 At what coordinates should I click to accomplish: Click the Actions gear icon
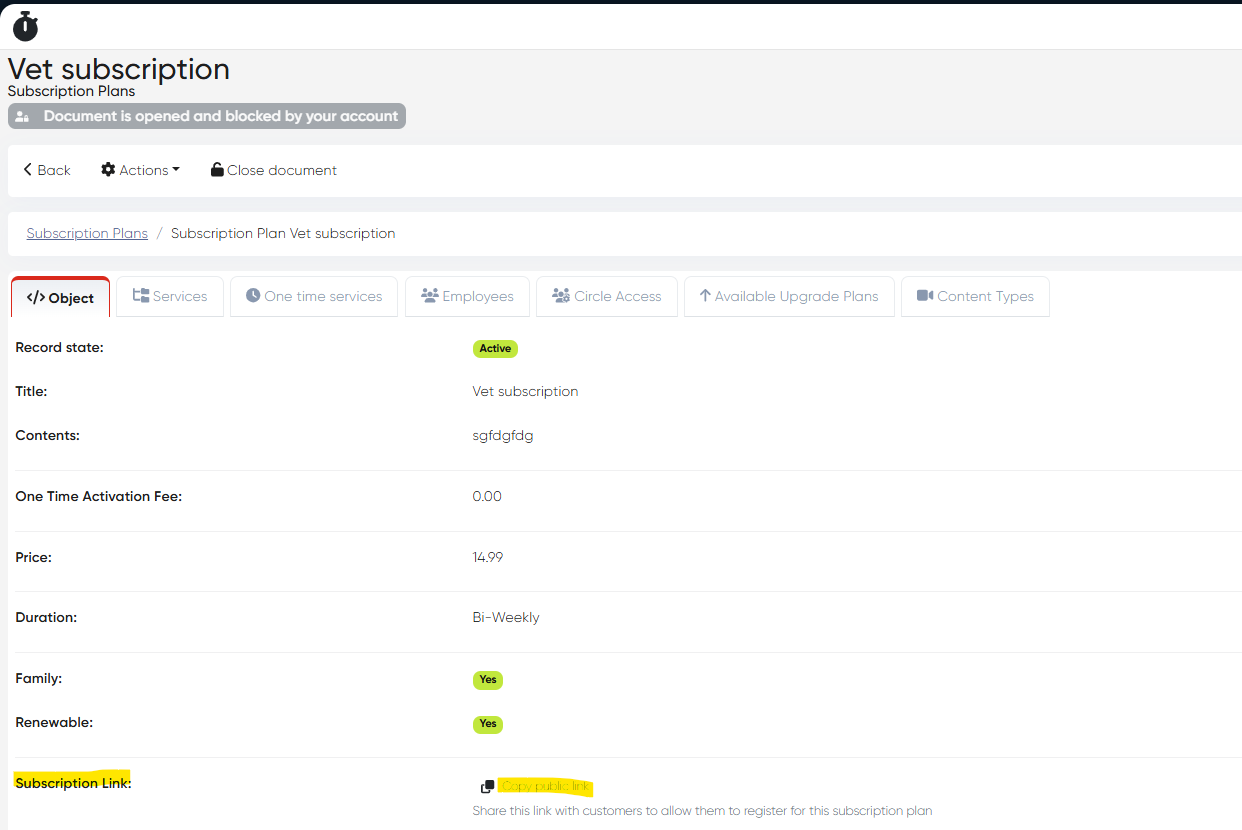[x=108, y=170]
